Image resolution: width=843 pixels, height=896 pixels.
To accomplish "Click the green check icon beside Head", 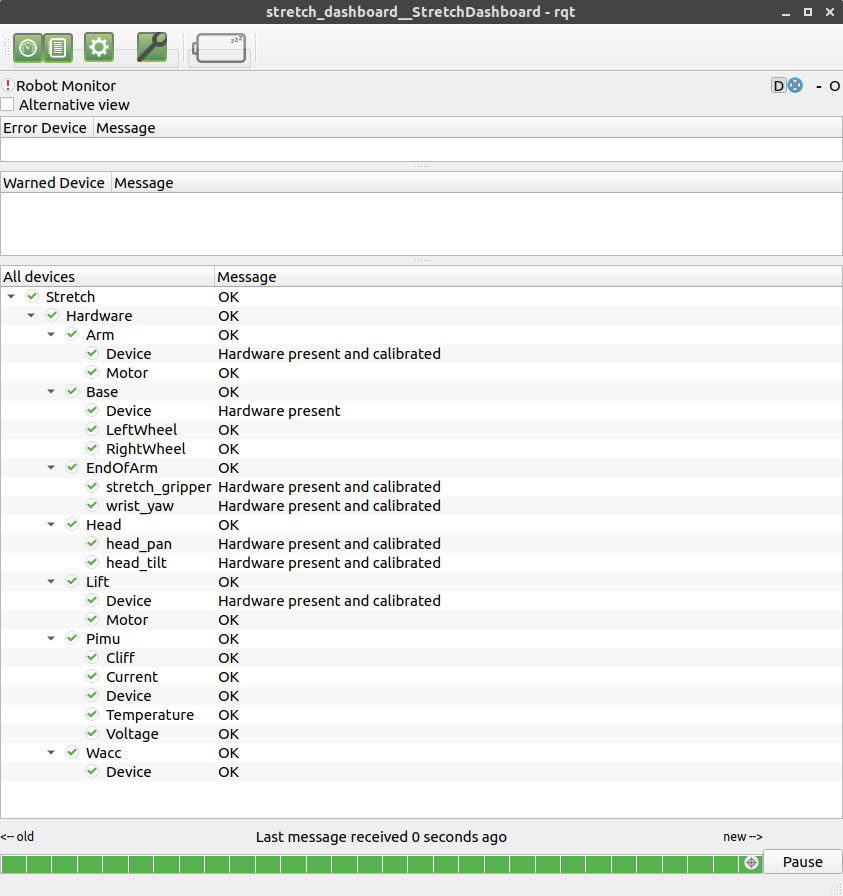I will click(72, 524).
